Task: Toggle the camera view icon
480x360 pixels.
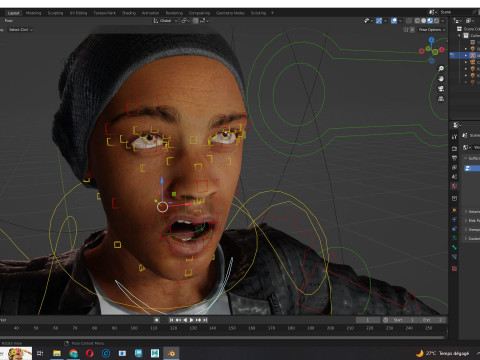Action: click(x=441, y=89)
